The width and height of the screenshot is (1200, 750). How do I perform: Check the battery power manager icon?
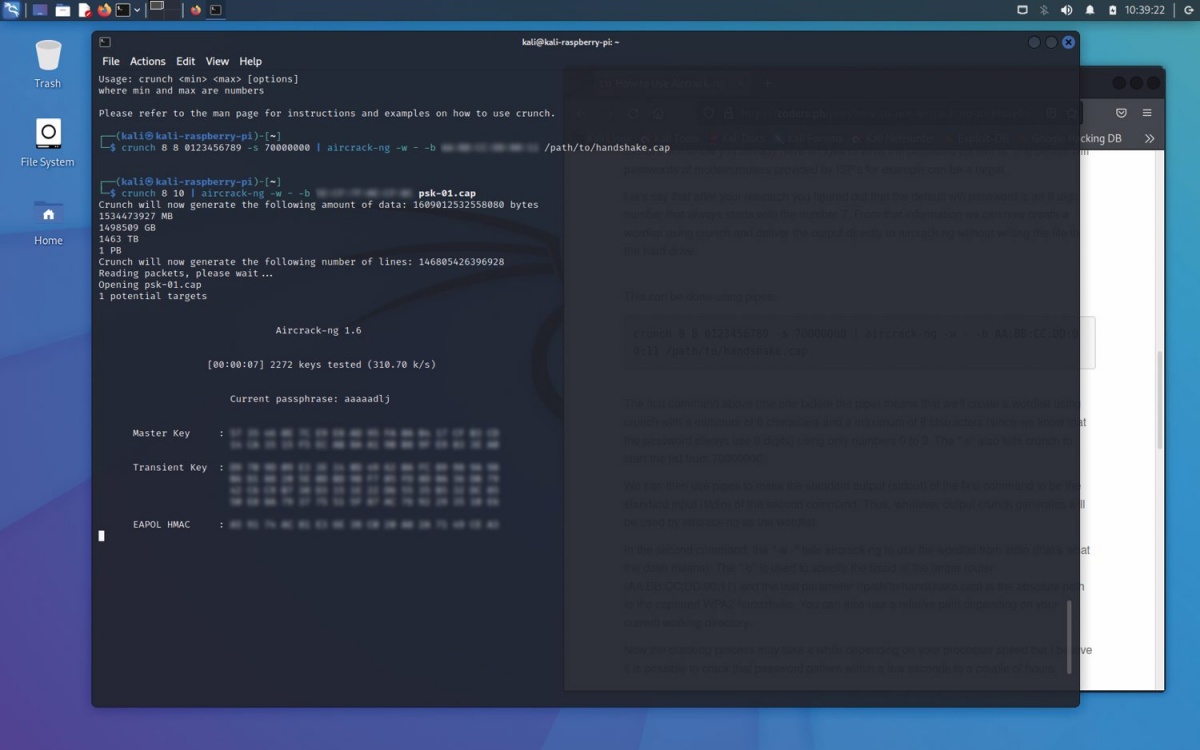1112,10
